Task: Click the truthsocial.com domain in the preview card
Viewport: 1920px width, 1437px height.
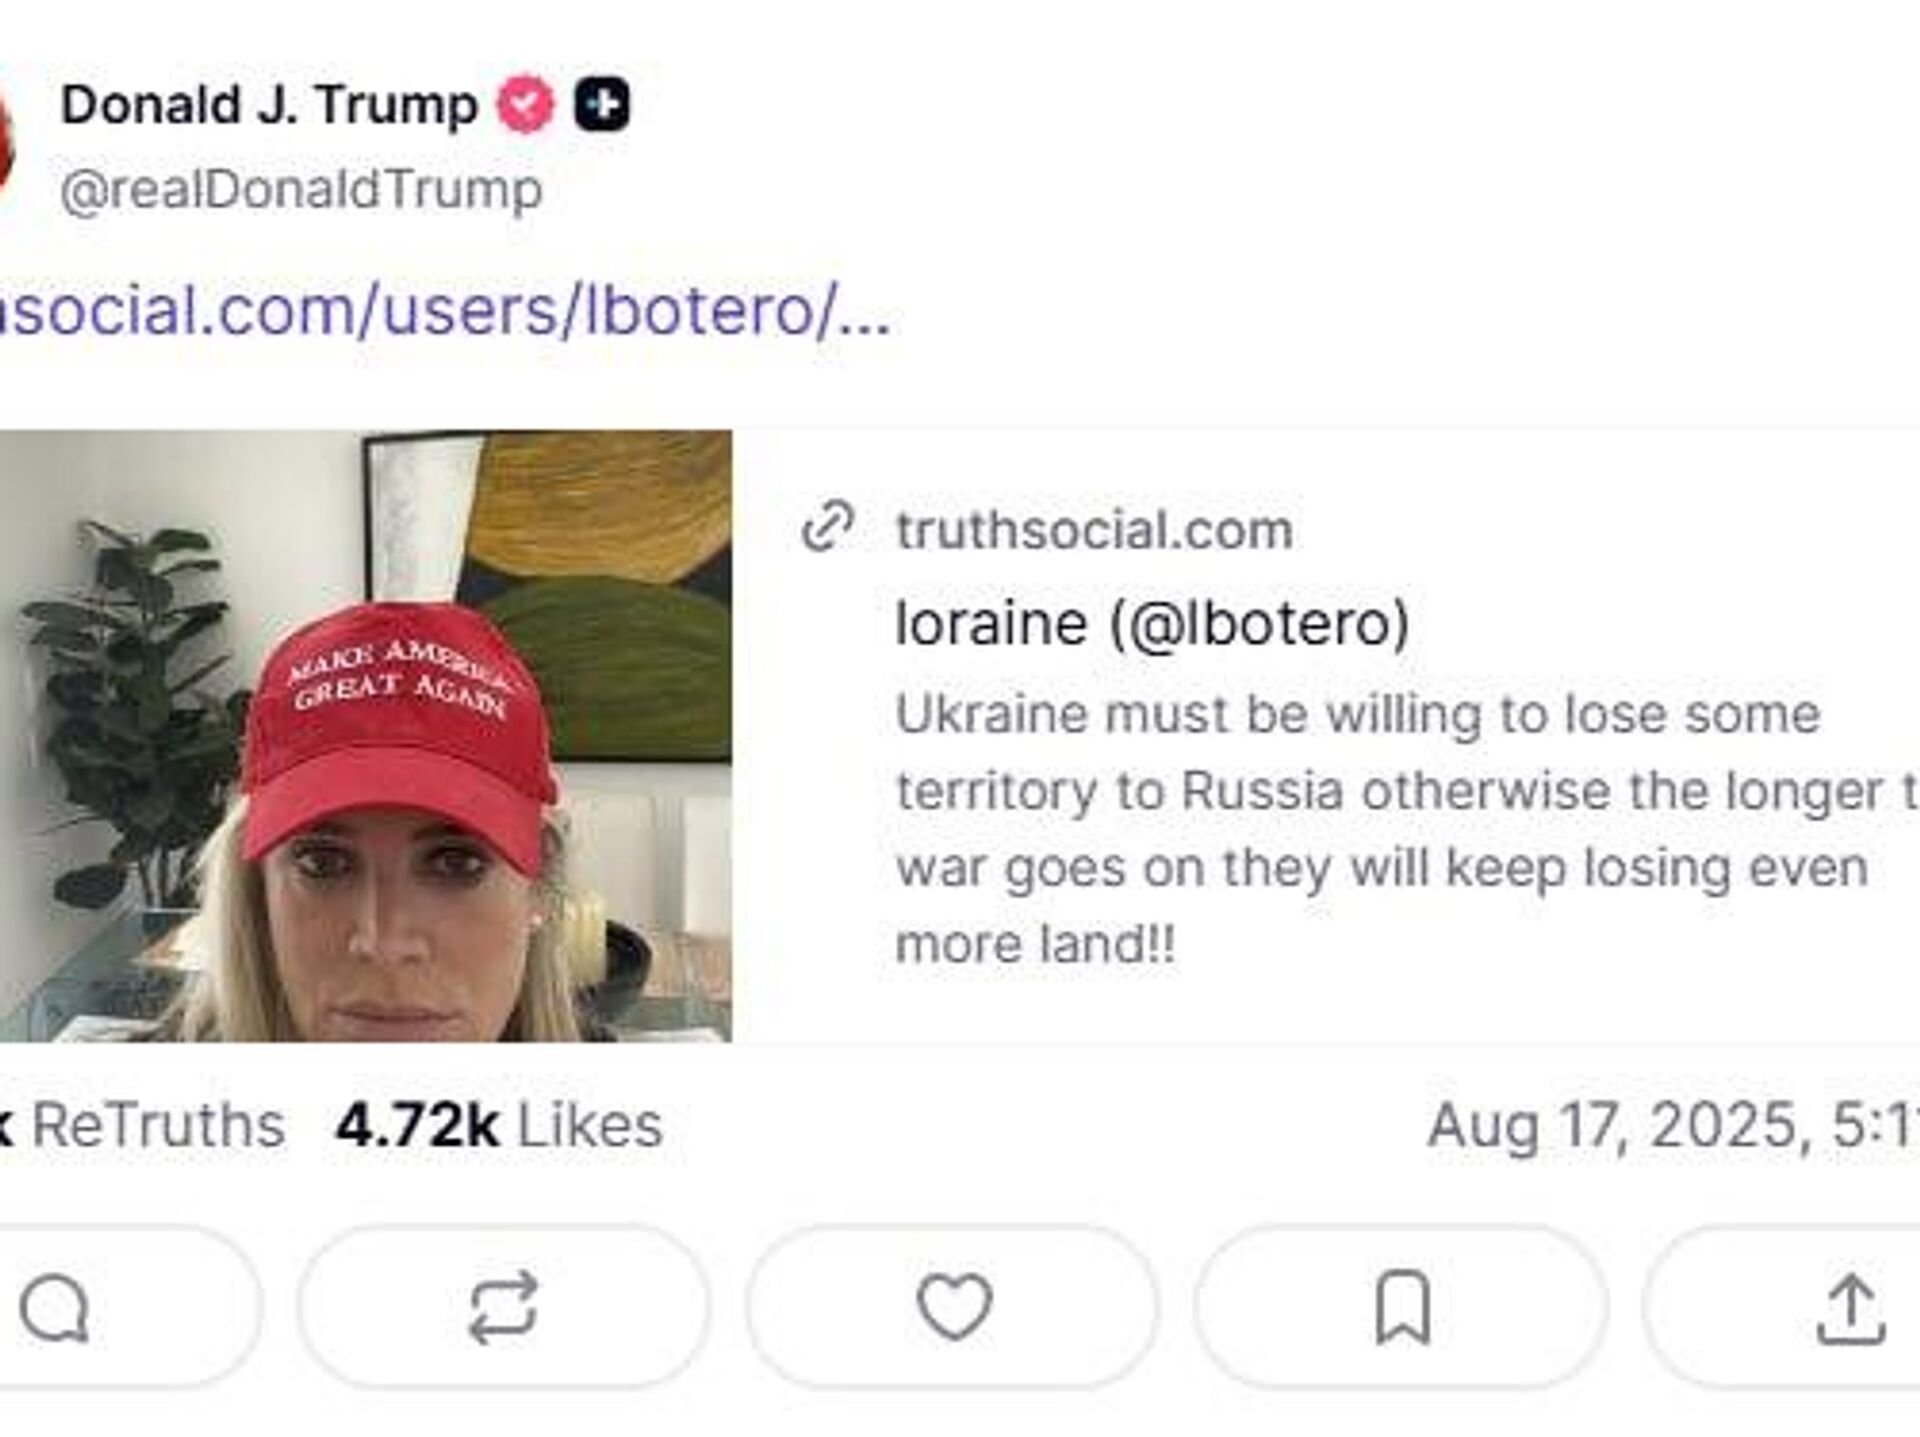Action: point(1094,530)
